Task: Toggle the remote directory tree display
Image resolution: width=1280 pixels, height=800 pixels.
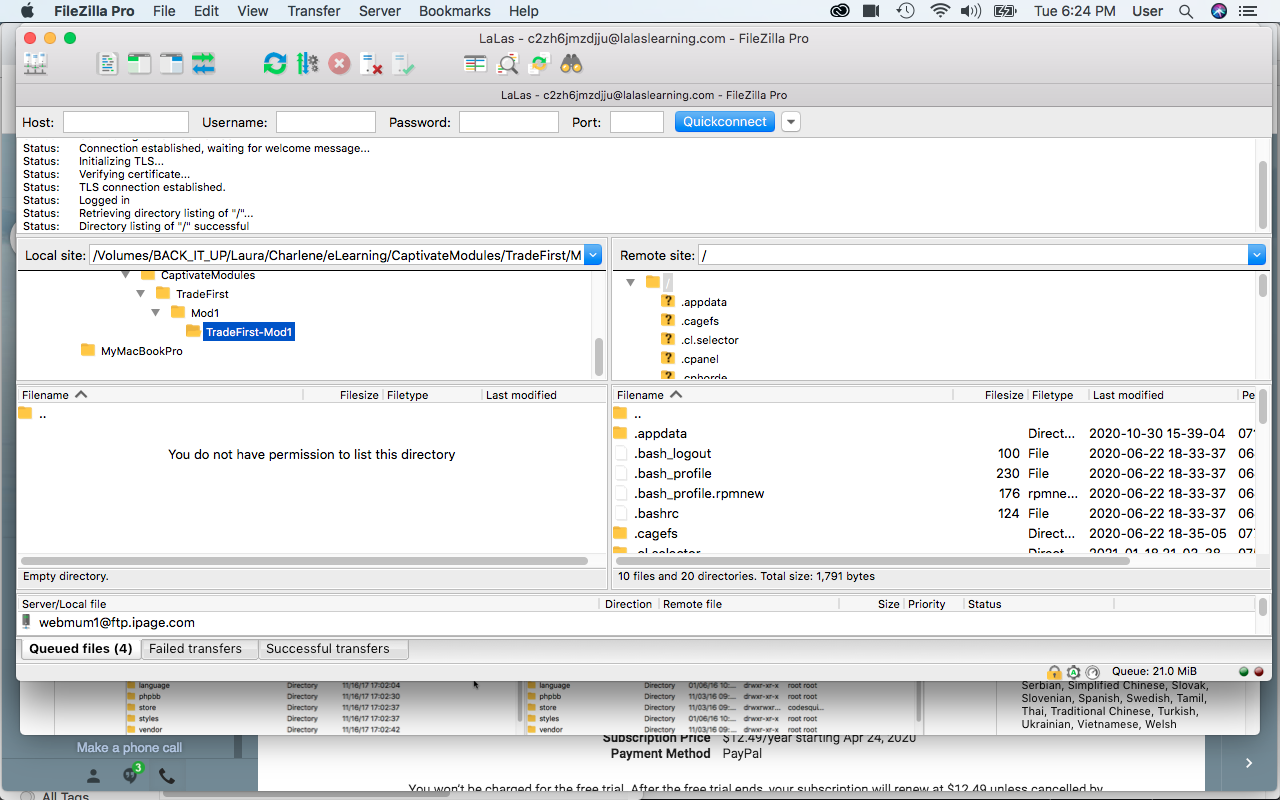Action: 172,64
